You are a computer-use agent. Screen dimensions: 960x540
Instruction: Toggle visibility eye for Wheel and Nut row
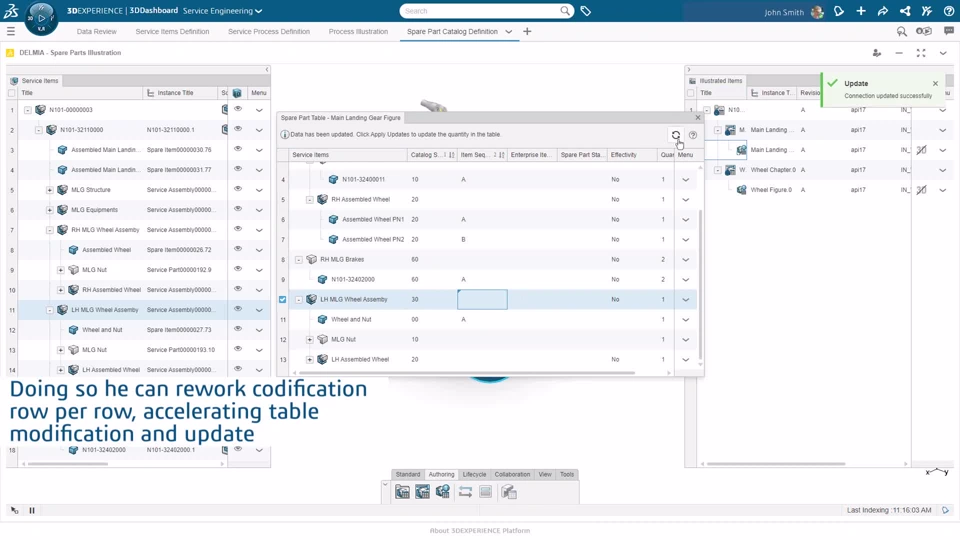pyautogui.click(x=238, y=329)
